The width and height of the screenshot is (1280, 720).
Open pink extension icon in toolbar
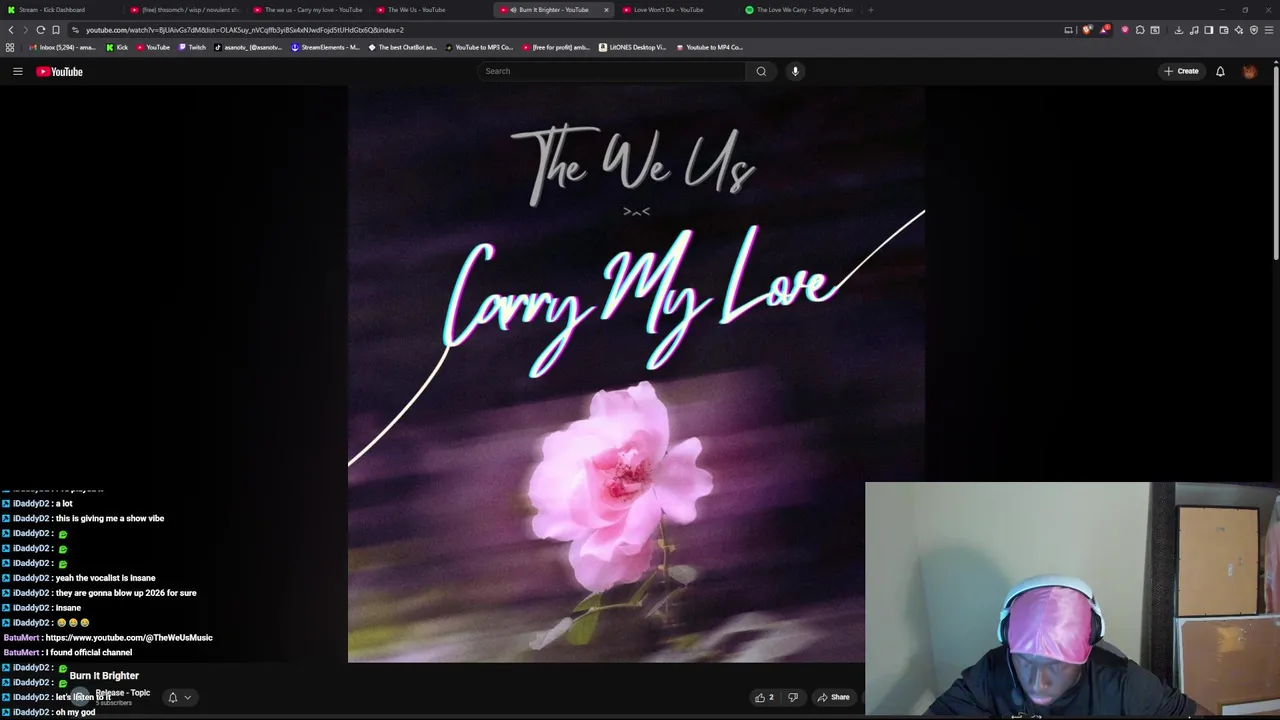point(1125,30)
